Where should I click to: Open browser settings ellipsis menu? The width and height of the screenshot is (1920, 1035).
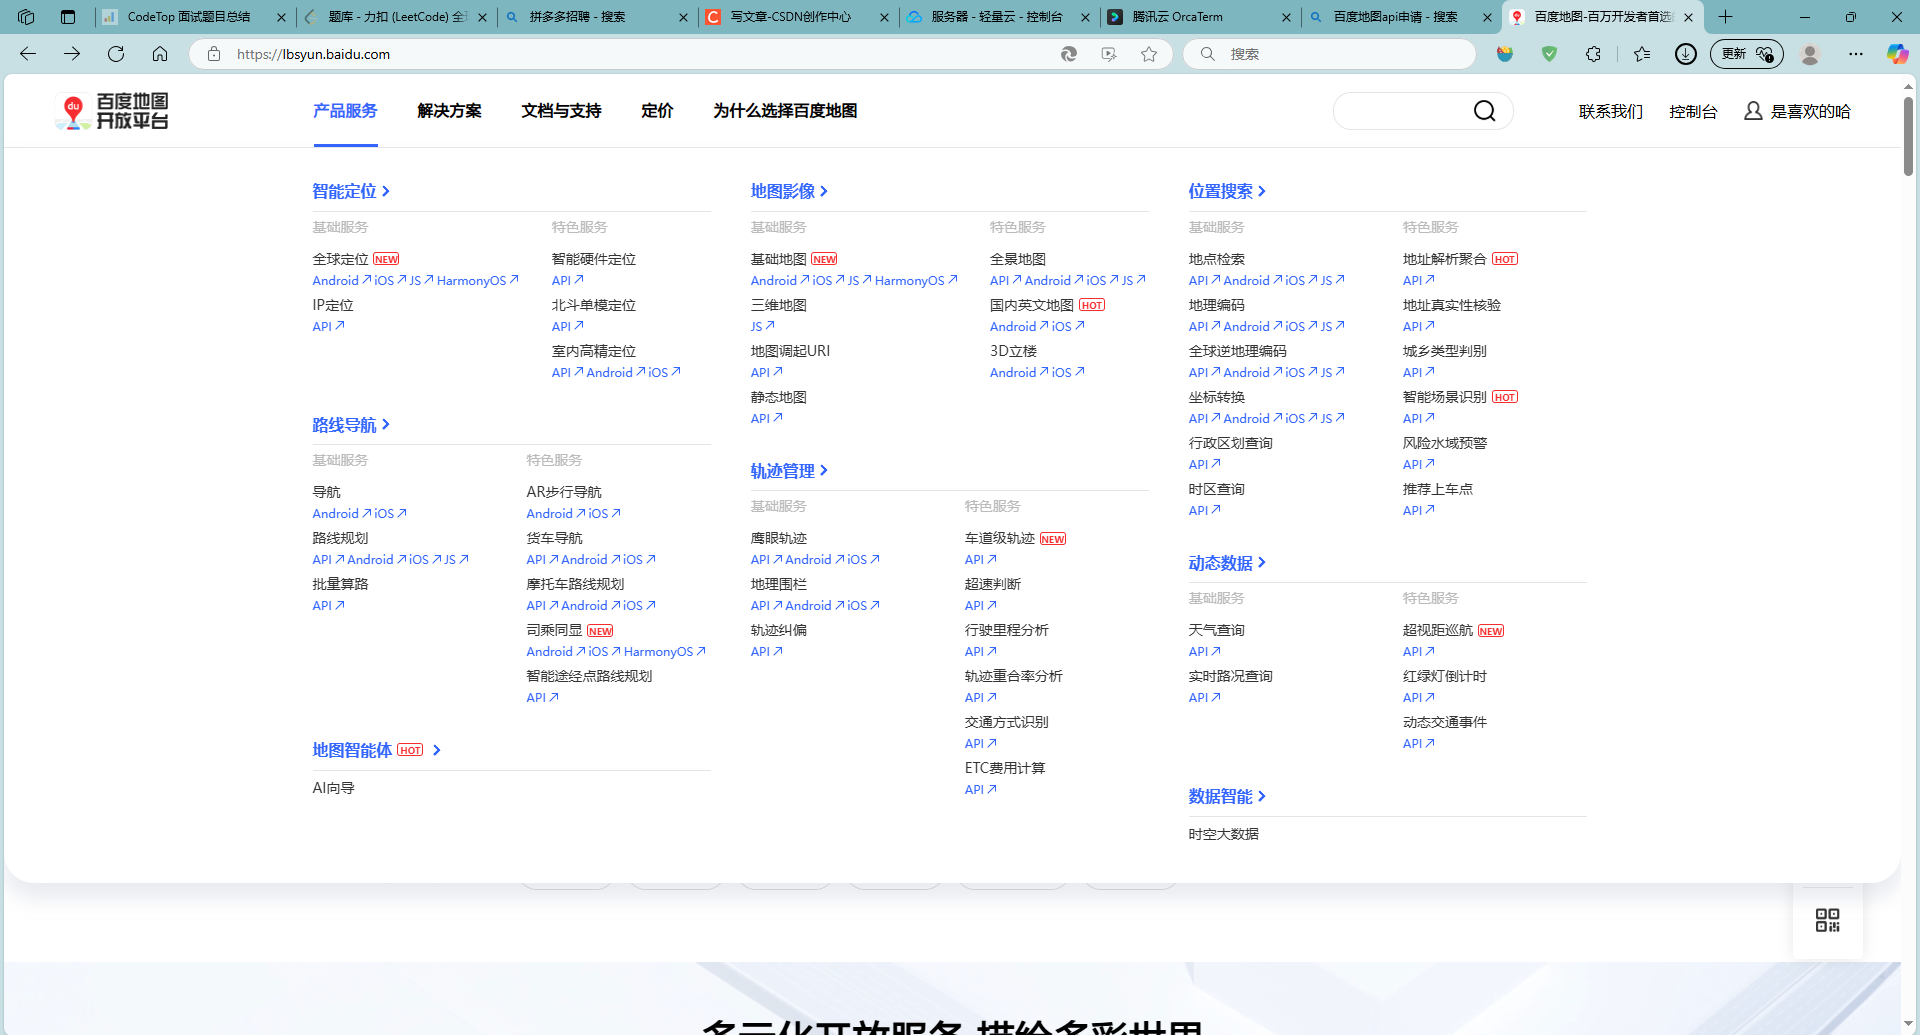(x=1856, y=54)
